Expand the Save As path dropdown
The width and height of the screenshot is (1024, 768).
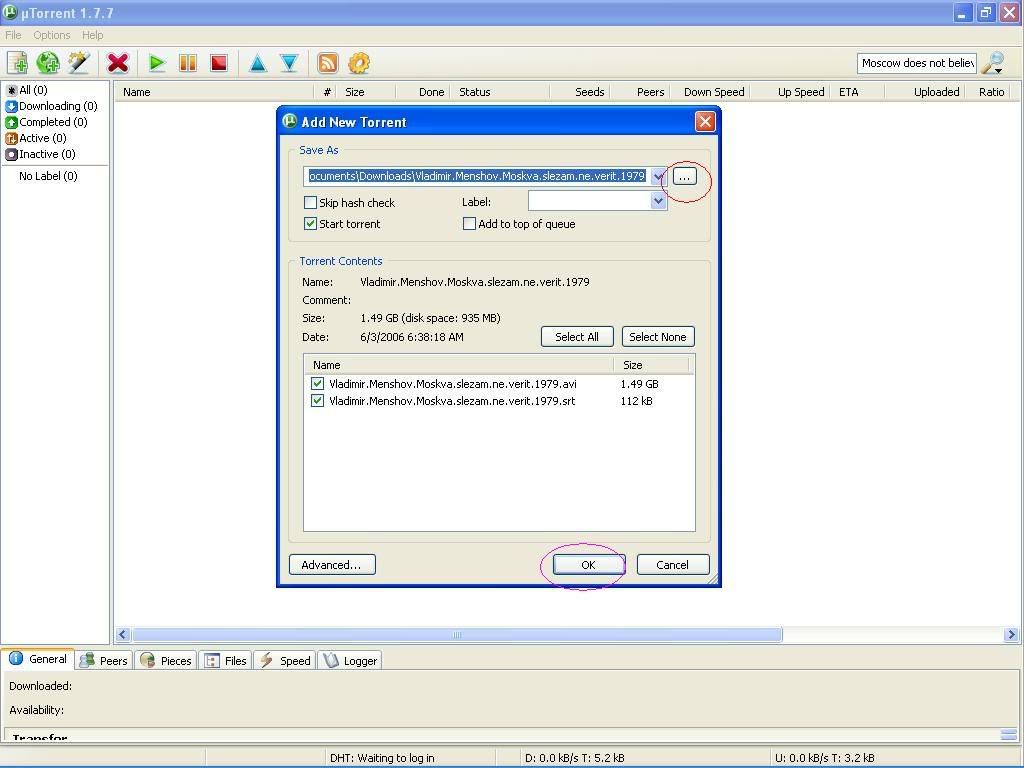click(x=658, y=176)
